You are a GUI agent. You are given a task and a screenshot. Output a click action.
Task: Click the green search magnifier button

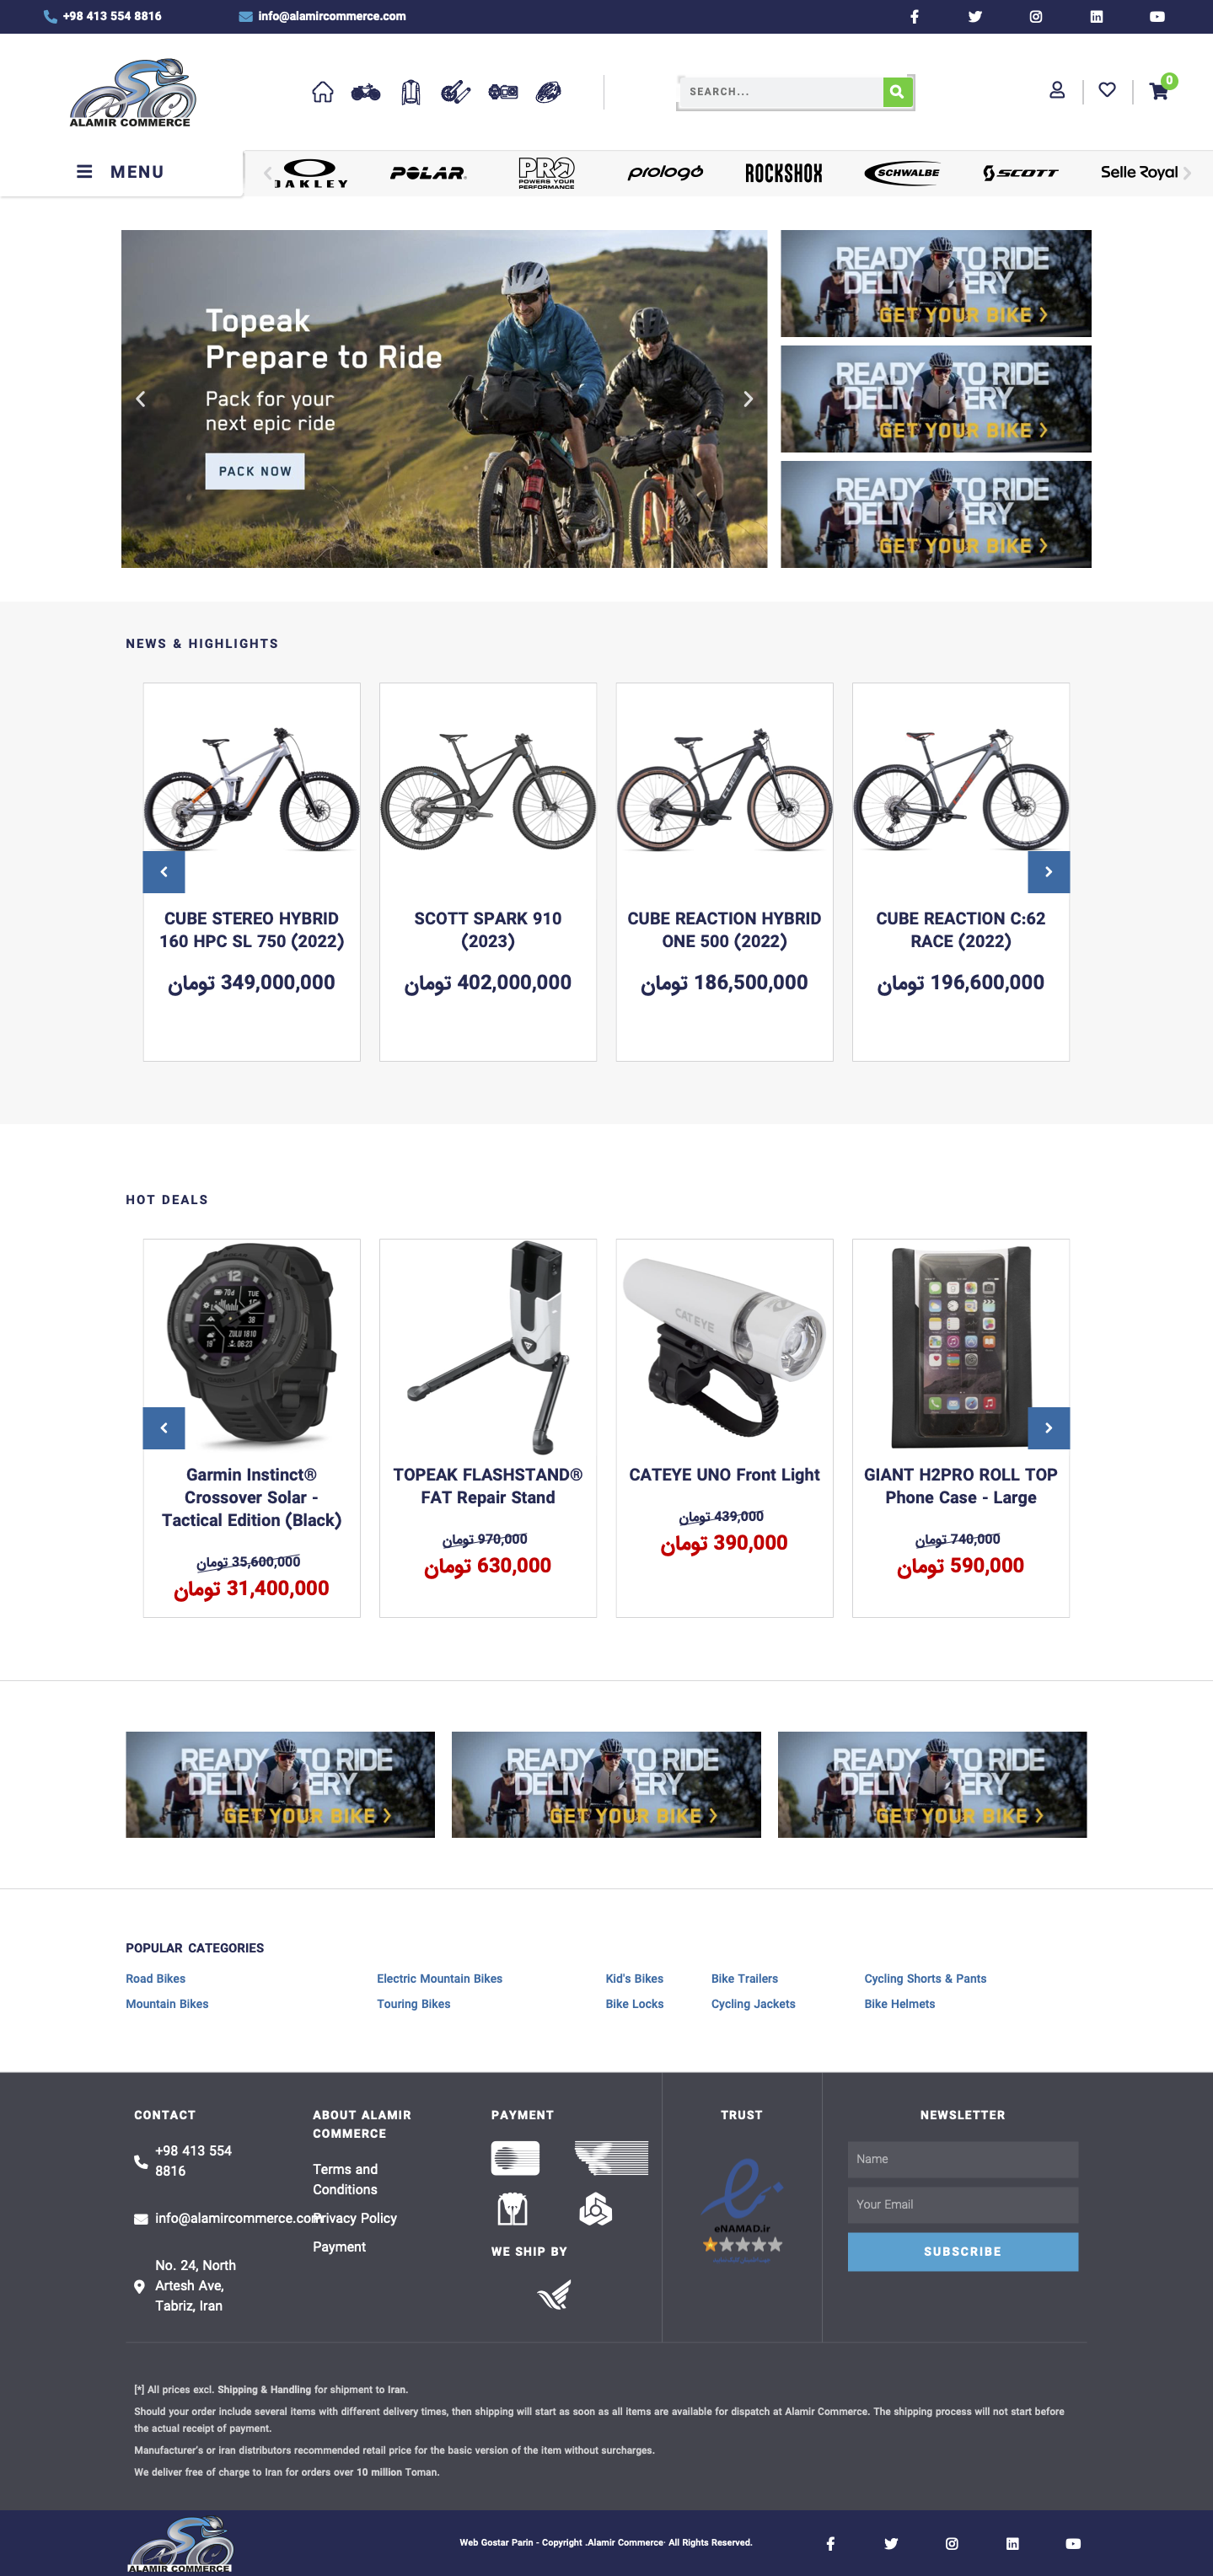[897, 91]
